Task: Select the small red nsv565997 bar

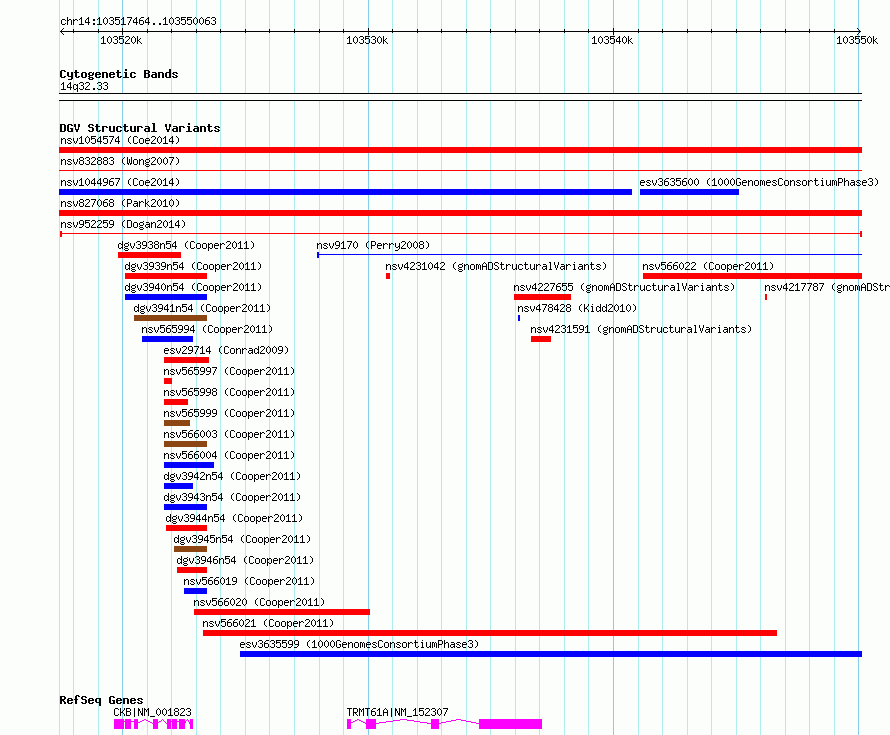Action: [x=168, y=381]
